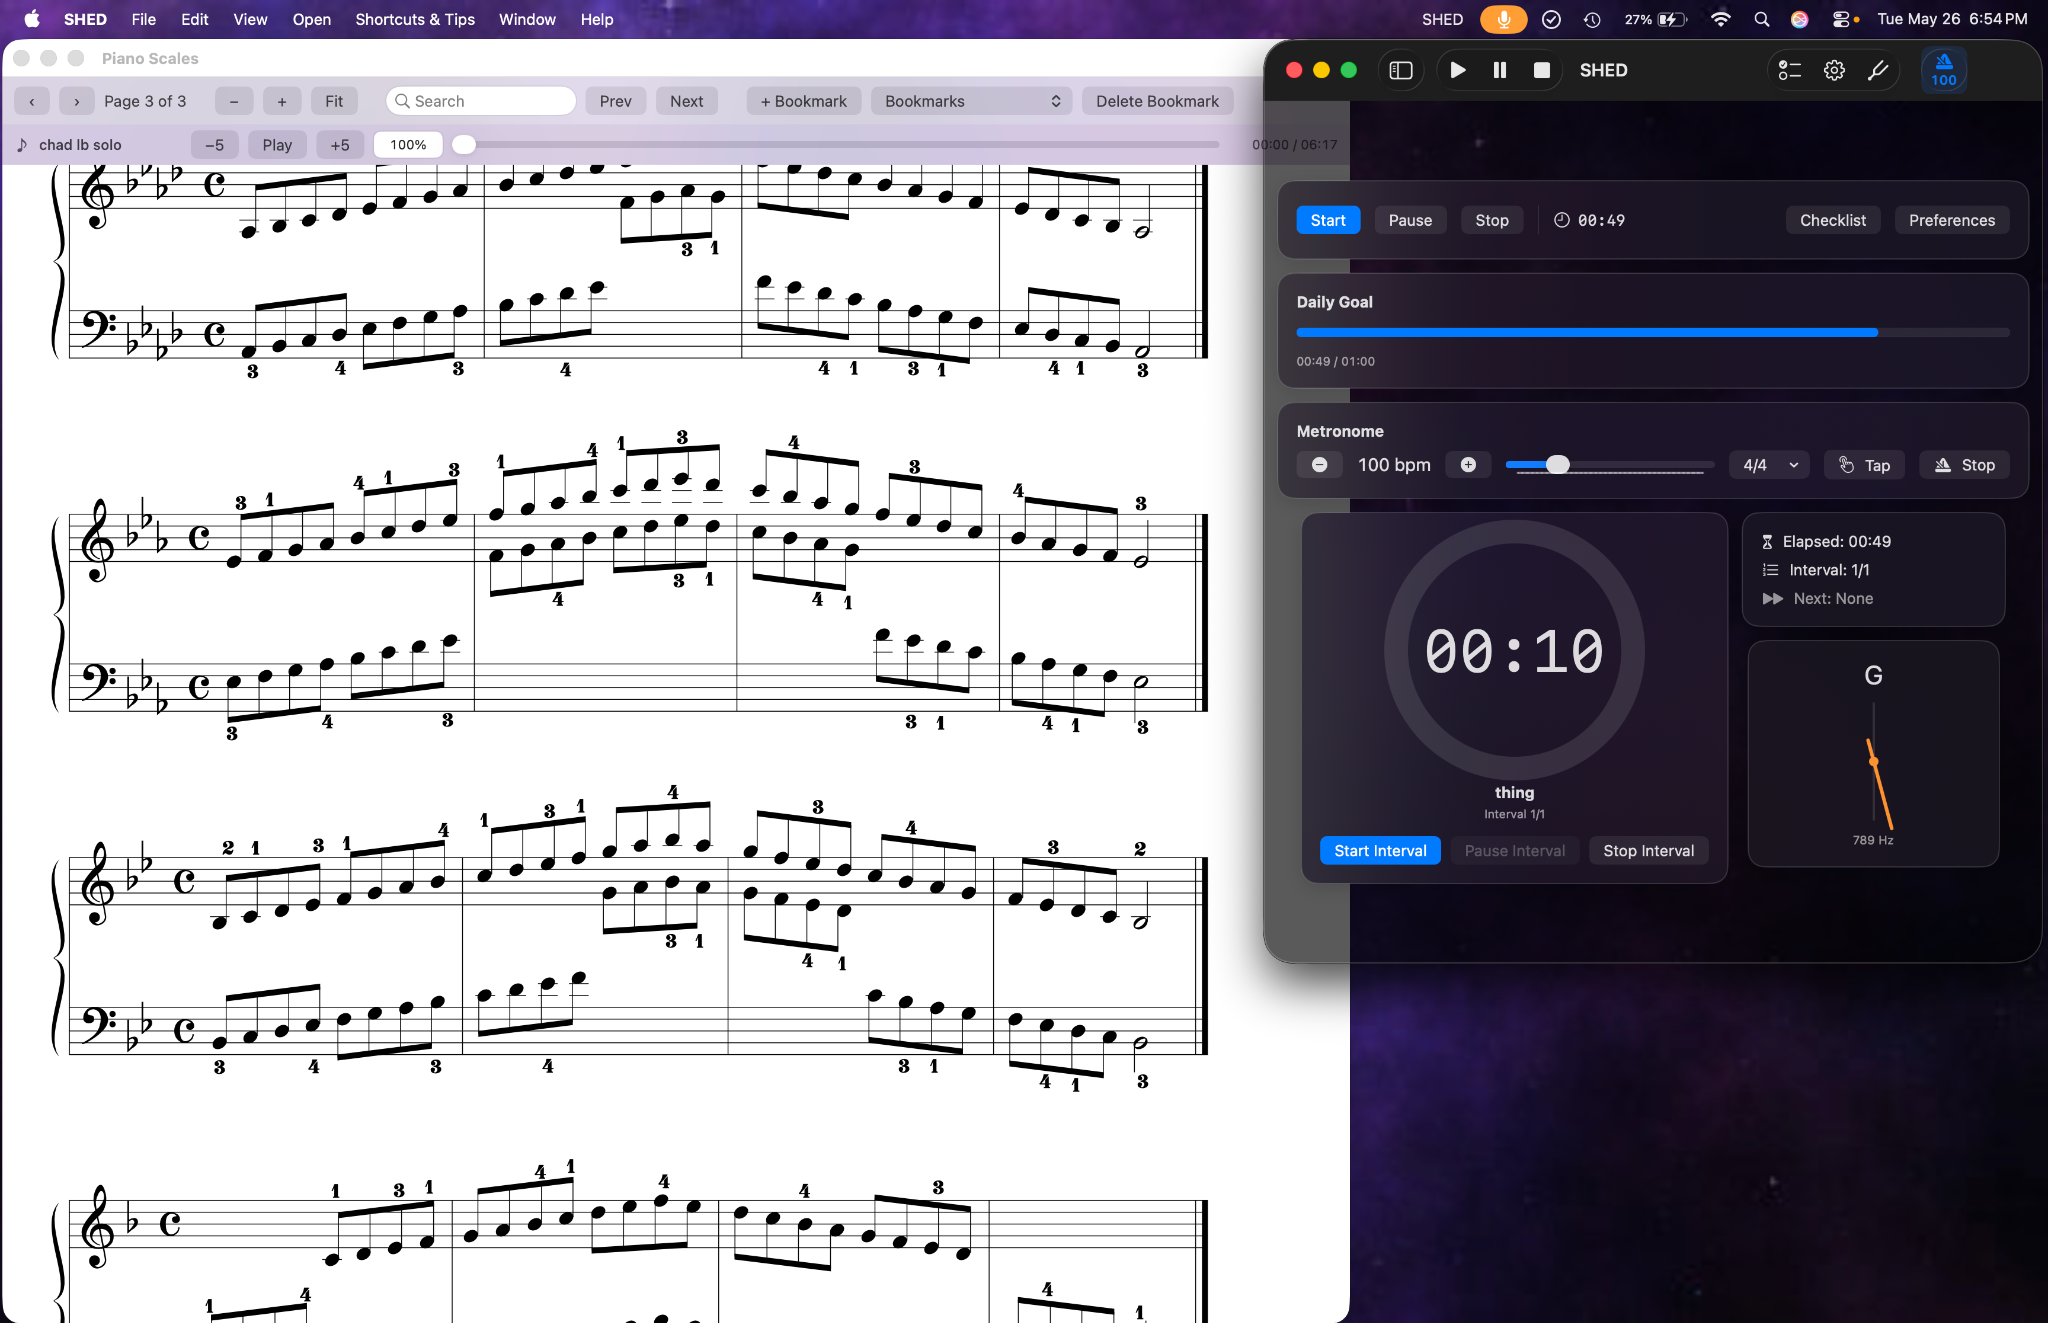Decrease metronome tempo with minus icon
Screen dimensions: 2048x1323
1320,465
